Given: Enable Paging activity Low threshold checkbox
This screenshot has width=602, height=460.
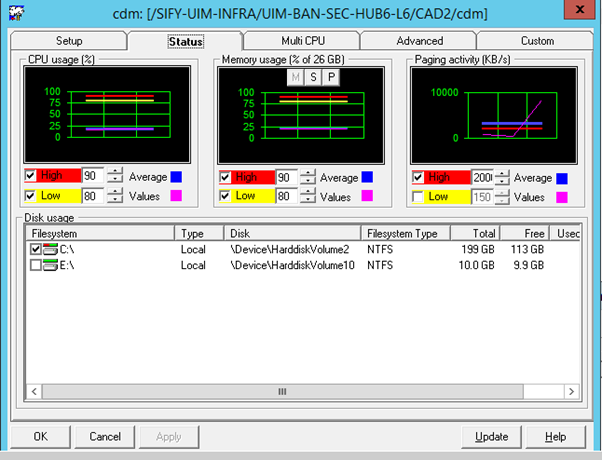Looking at the screenshot, I should click(418, 197).
